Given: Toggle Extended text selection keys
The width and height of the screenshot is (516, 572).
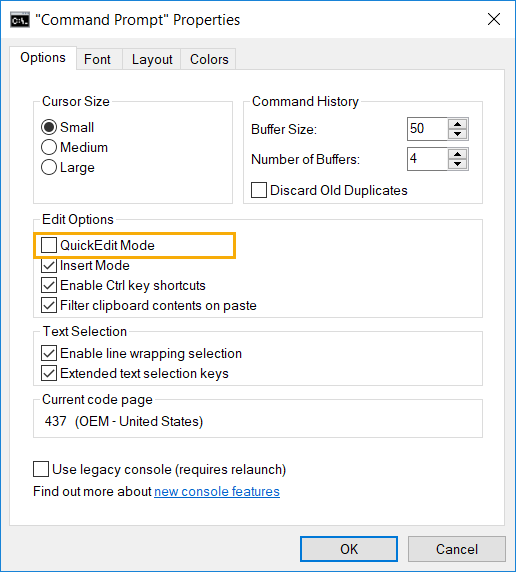Looking at the screenshot, I should [49, 373].
